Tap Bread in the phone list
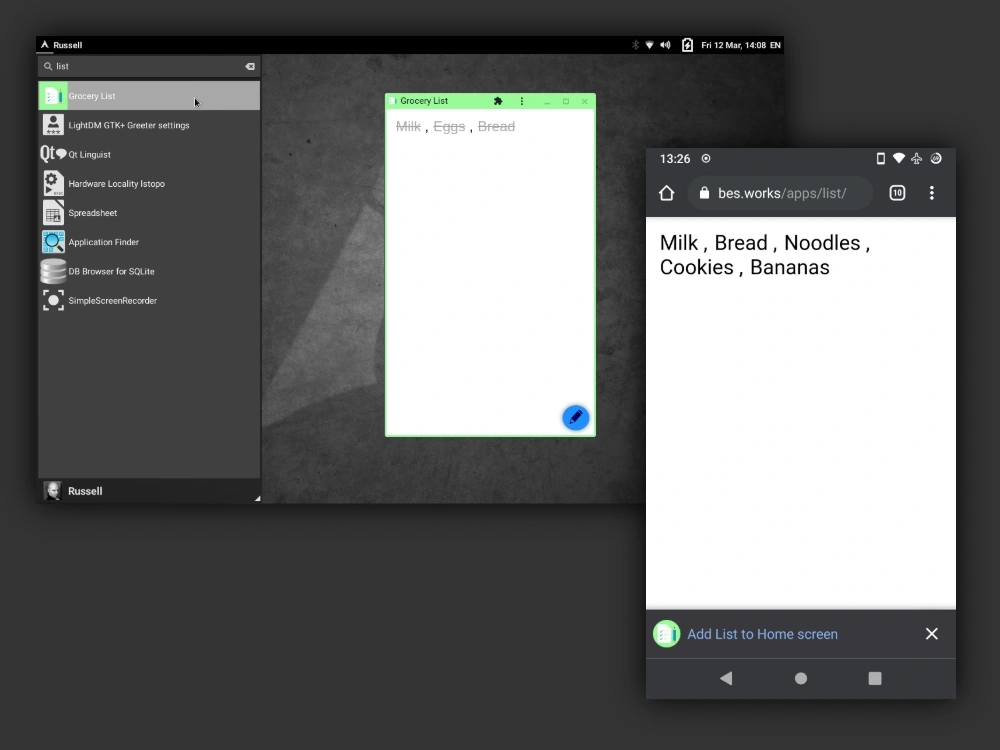Viewport: 1000px width, 750px height. point(740,243)
